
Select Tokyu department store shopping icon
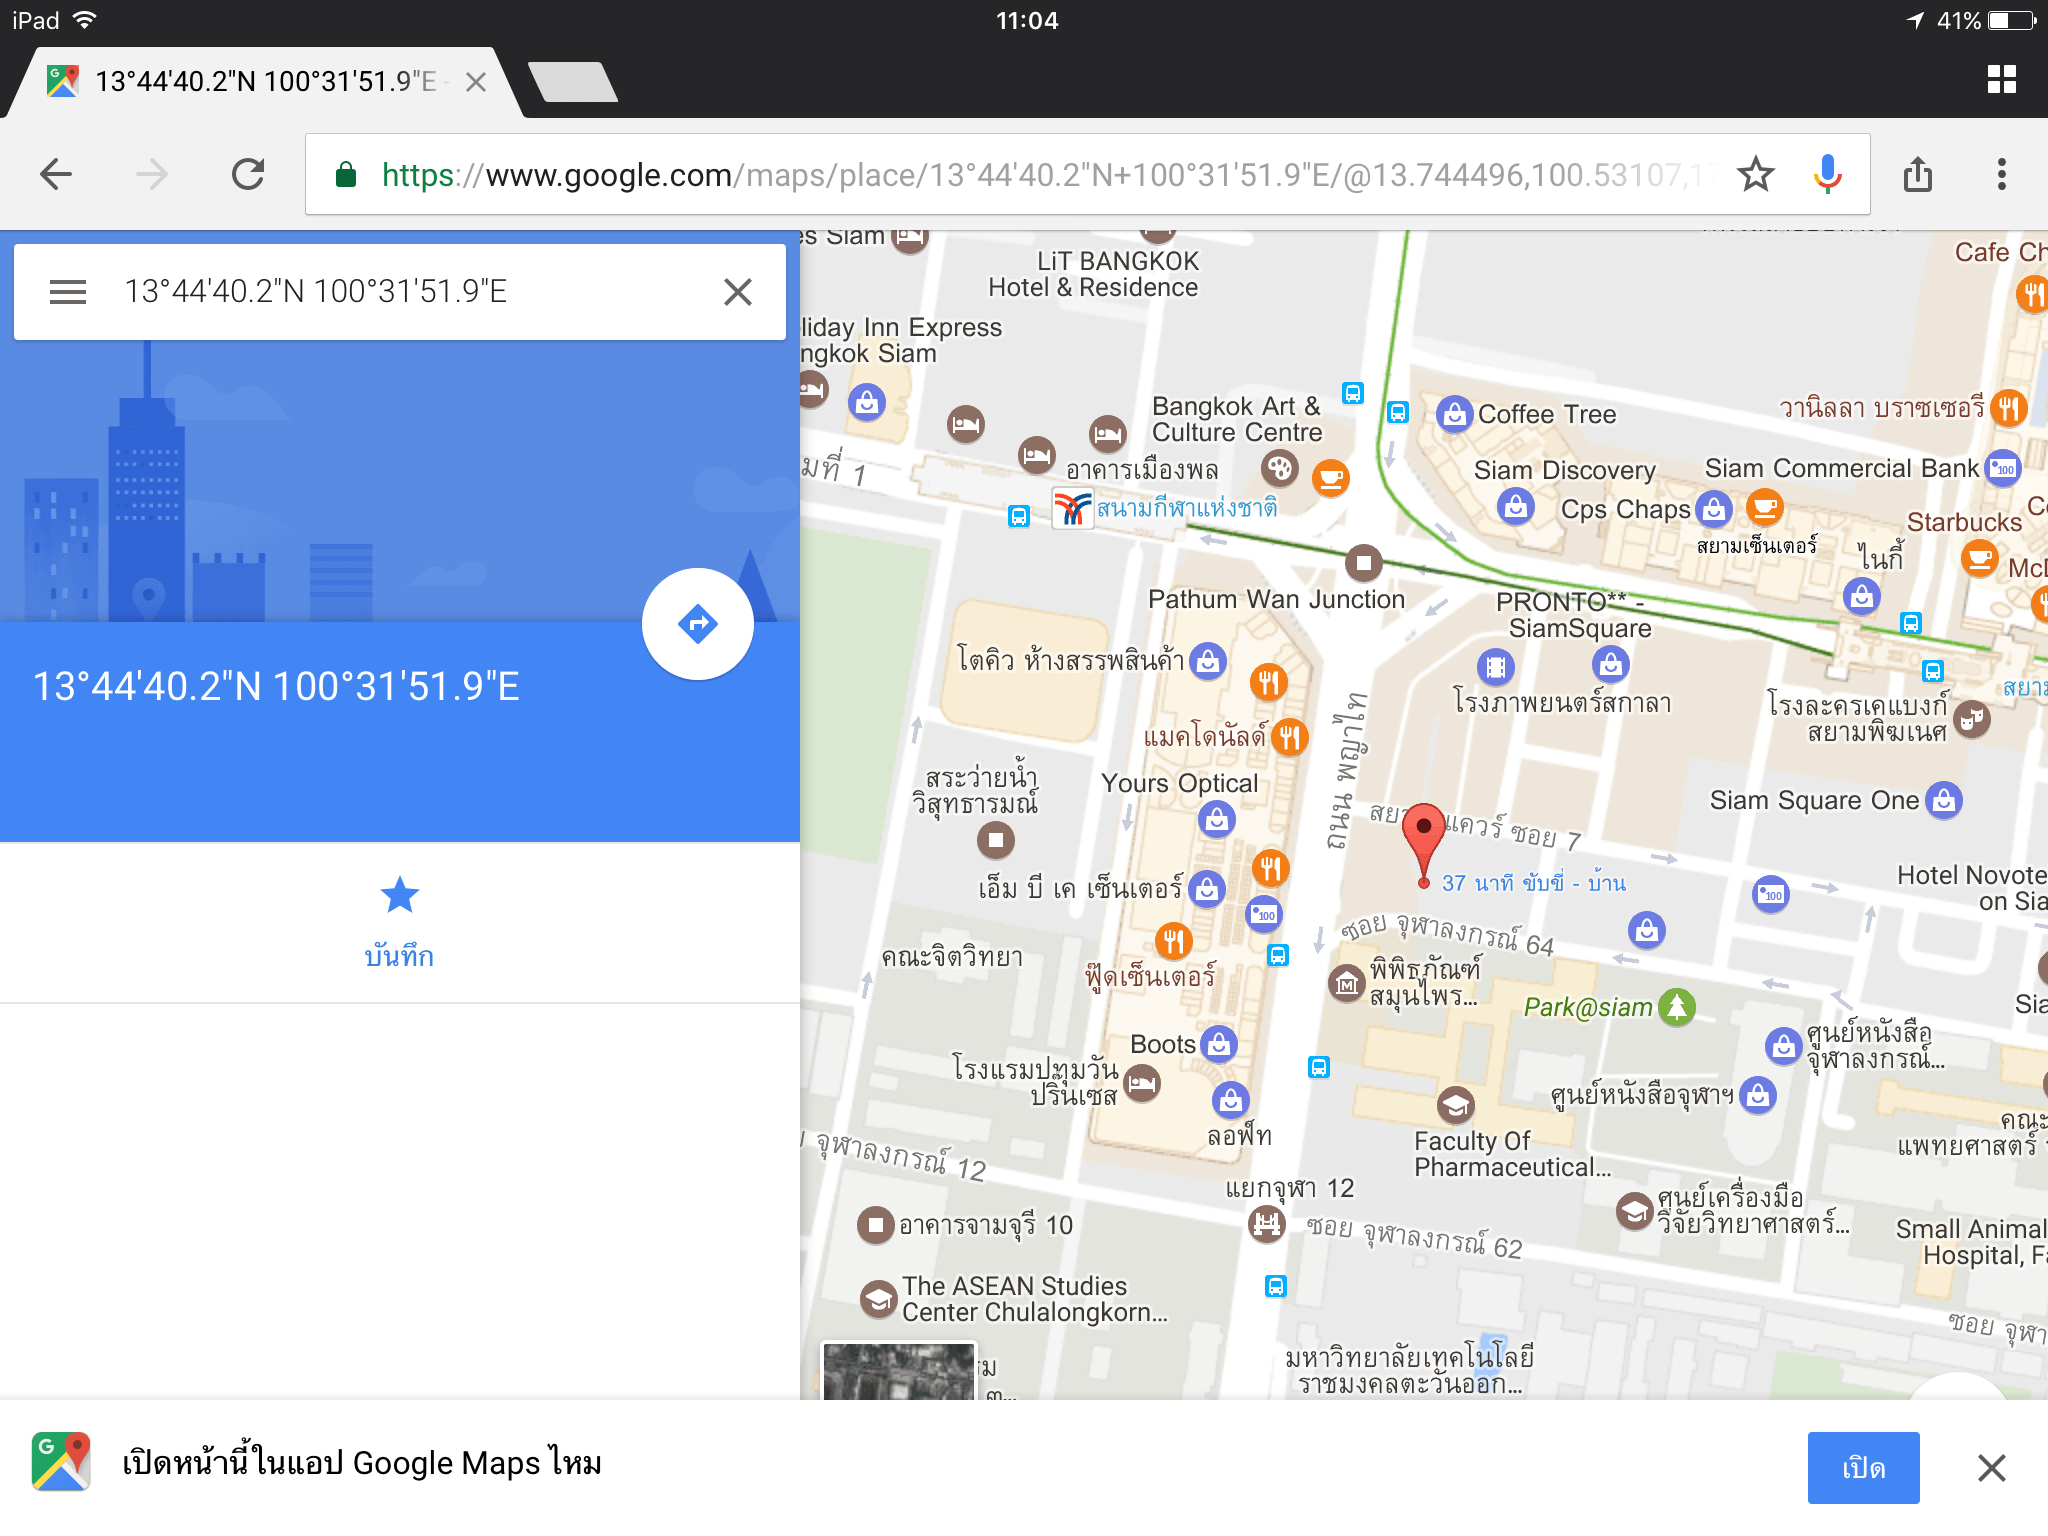click(x=1208, y=661)
